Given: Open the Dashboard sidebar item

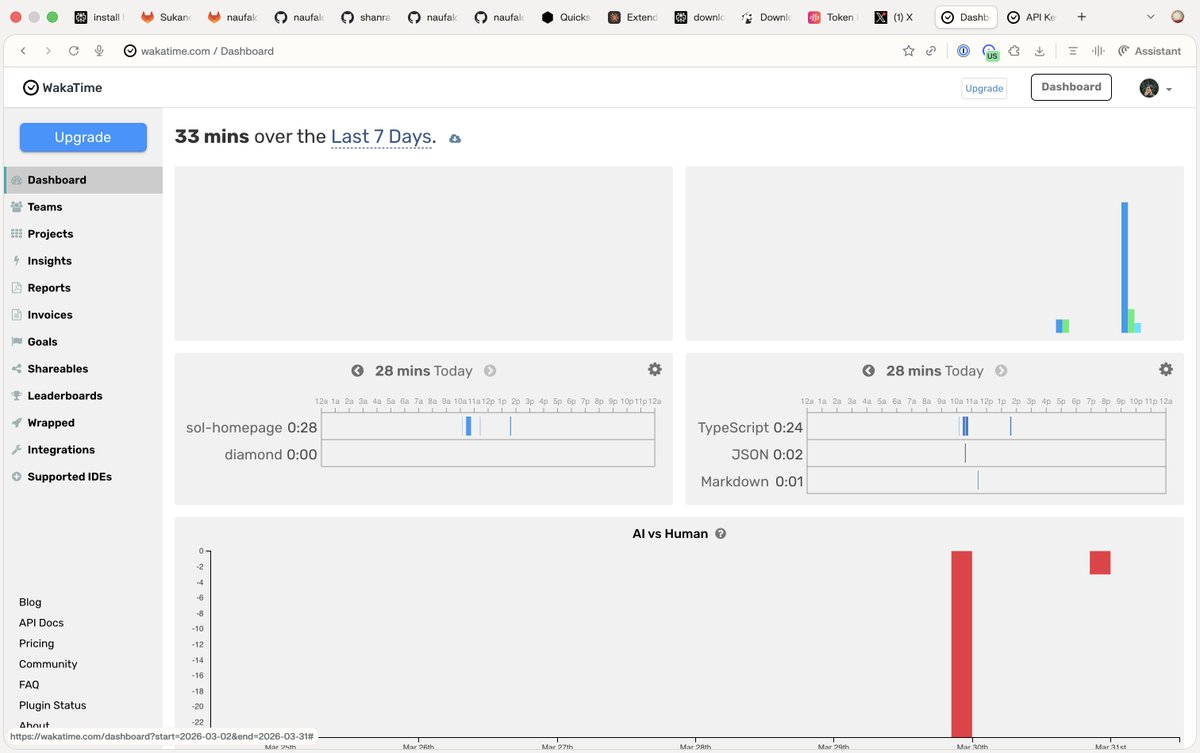Looking at the screenshot, I should pos(83,180).
